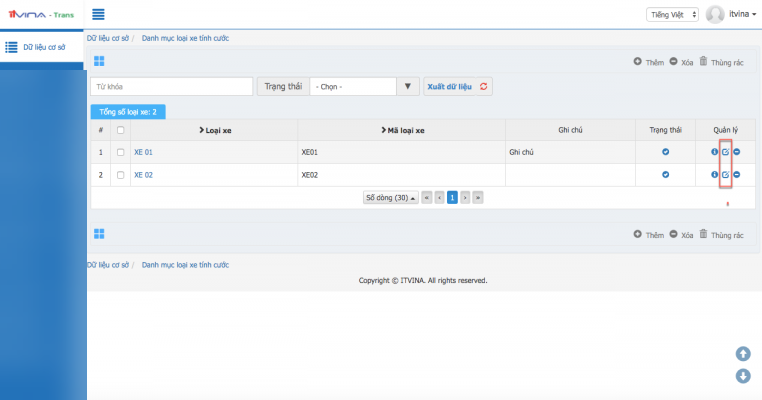
Task: Jump to bottom with the down arrow icon
Action: point(743,376)
